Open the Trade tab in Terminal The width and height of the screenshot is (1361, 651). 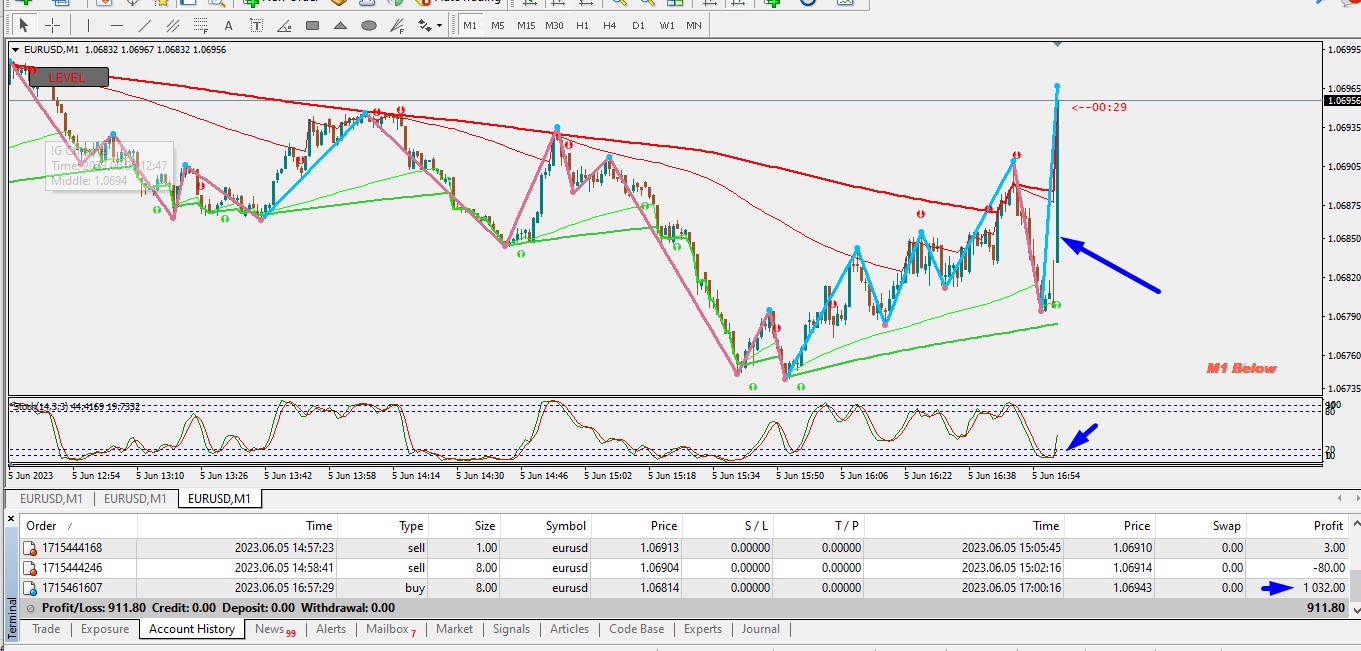46,629
